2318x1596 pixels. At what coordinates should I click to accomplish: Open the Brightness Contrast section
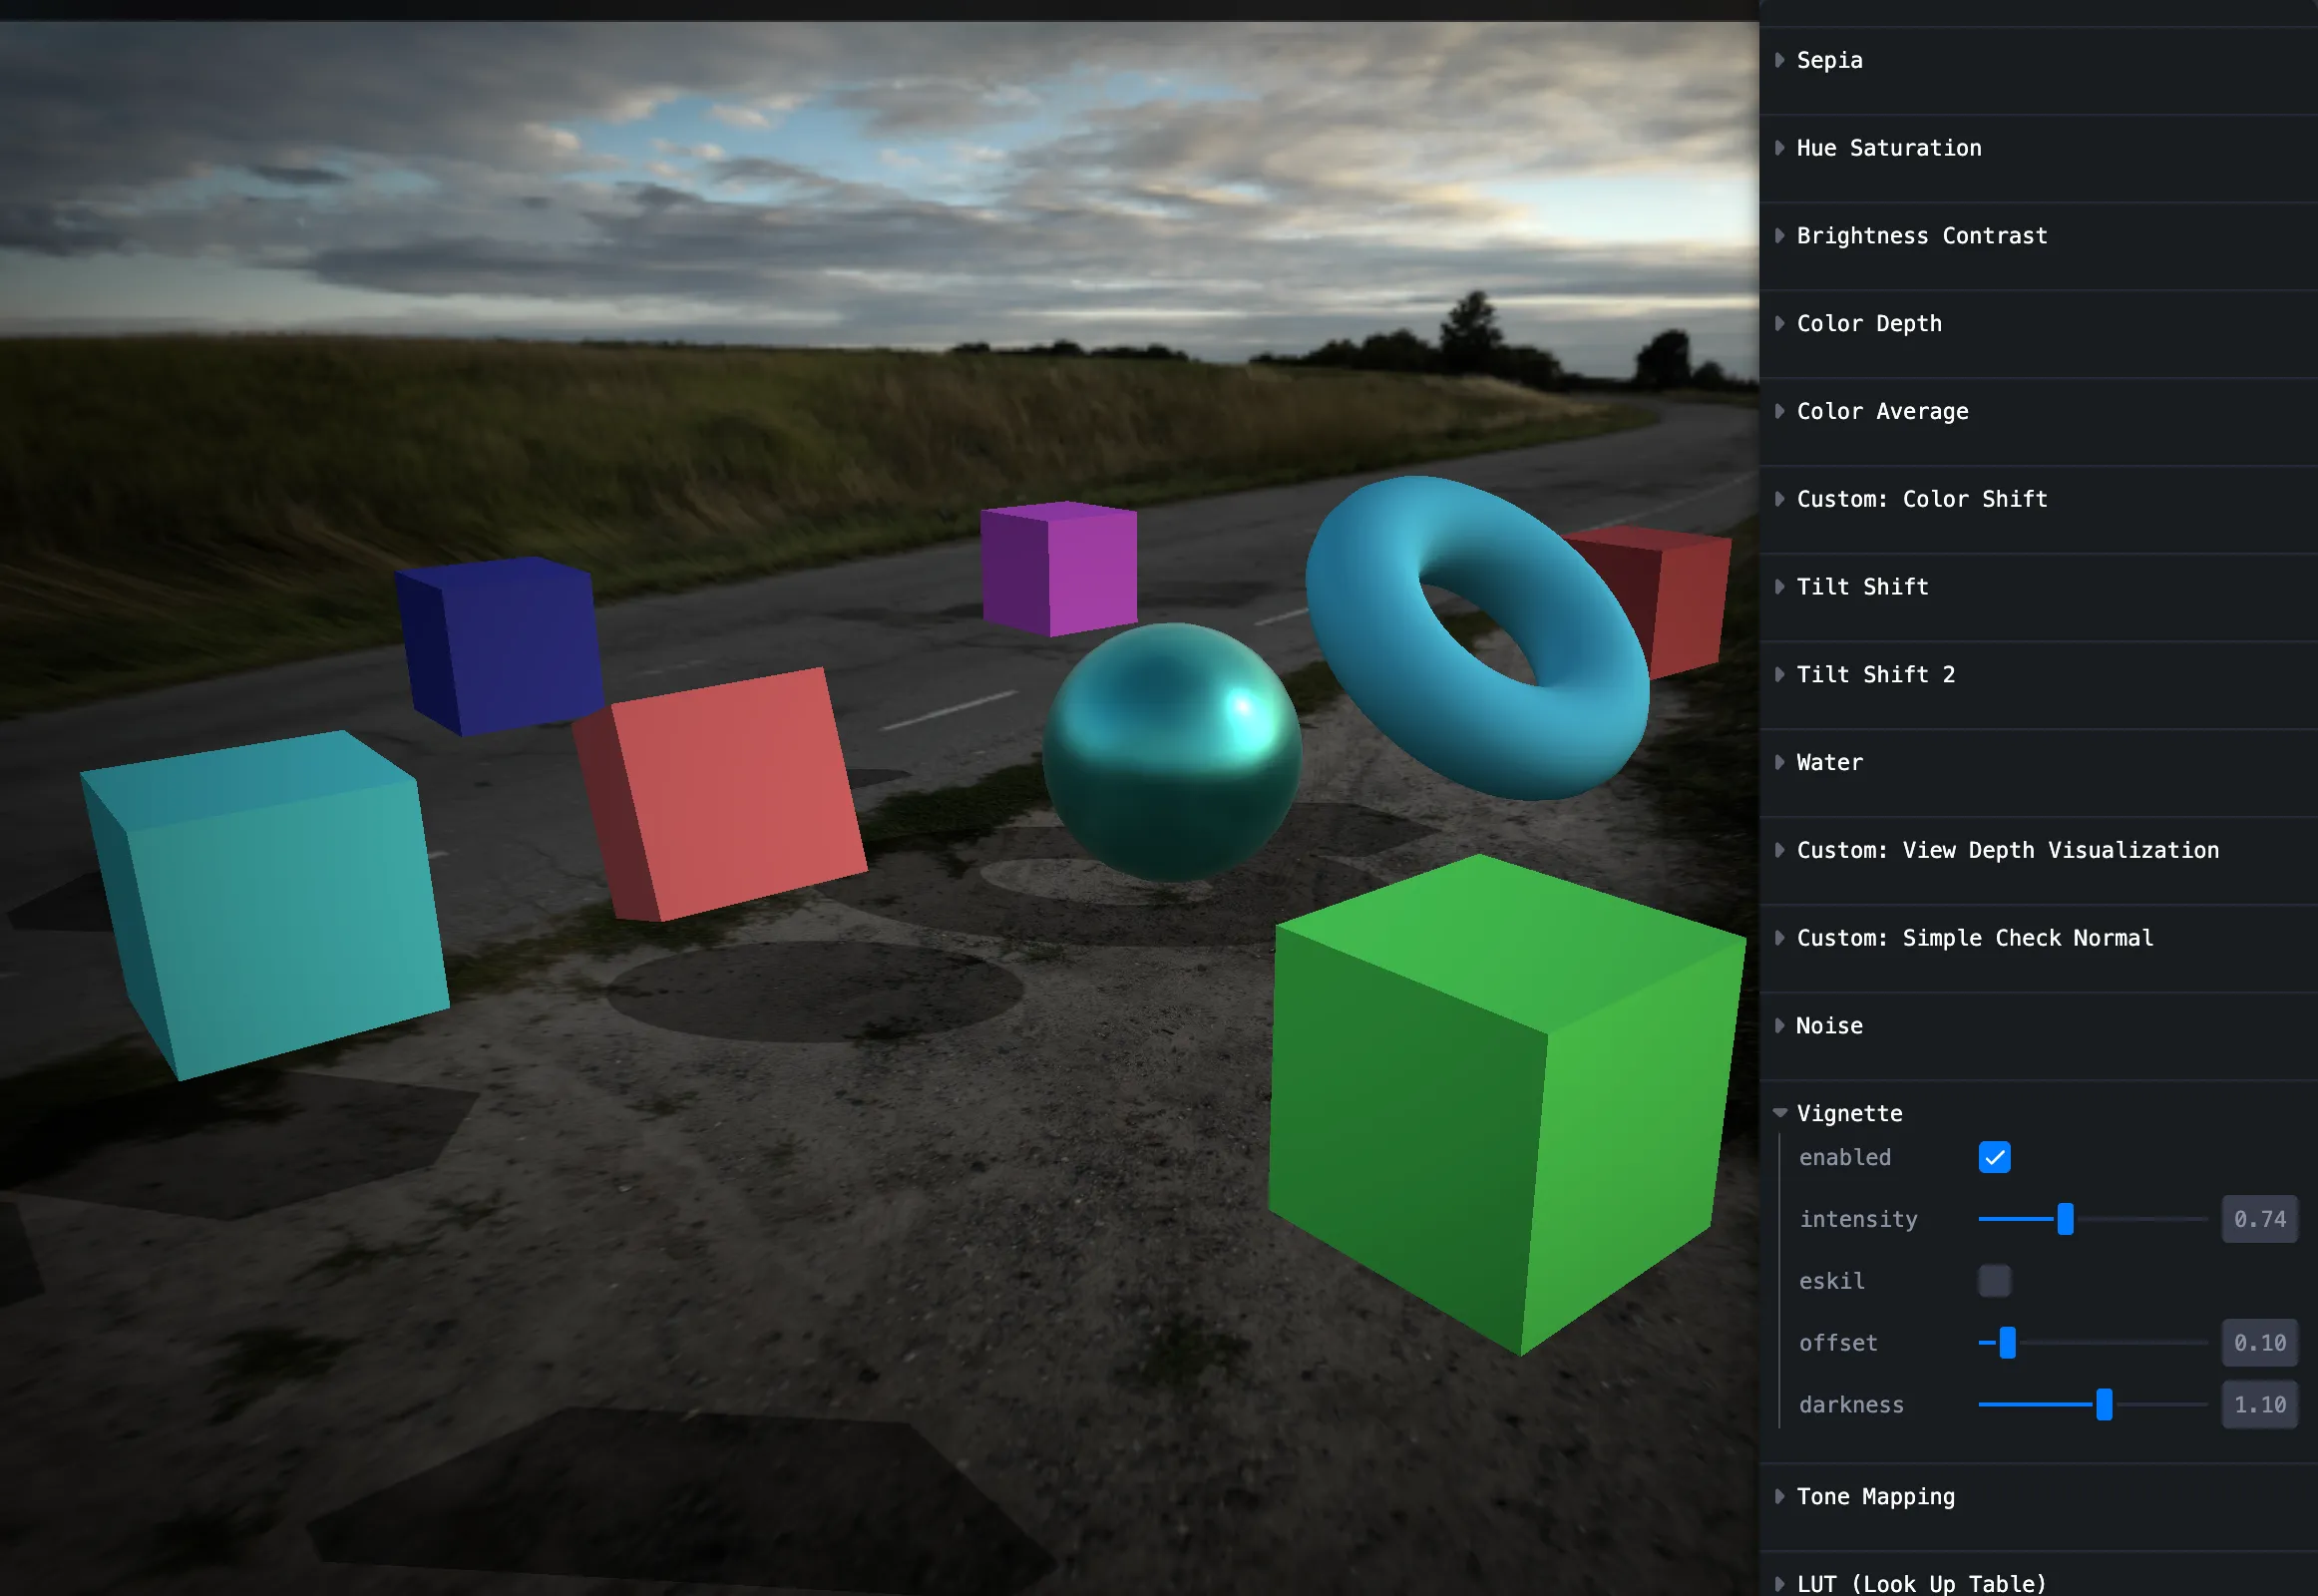1921,236
